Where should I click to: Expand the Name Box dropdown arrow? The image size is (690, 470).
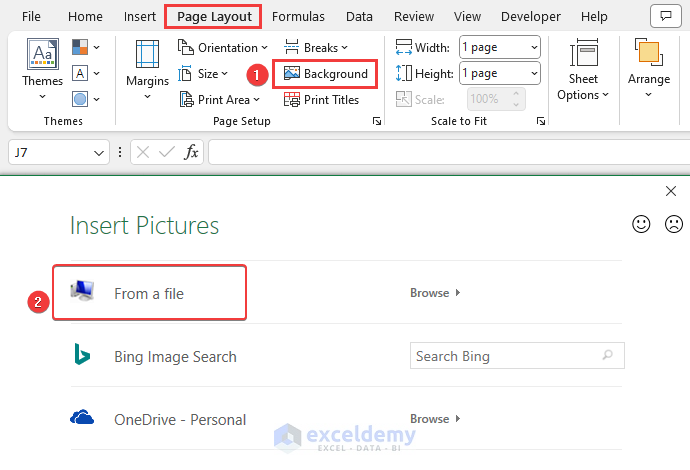[x=99, y=153]
